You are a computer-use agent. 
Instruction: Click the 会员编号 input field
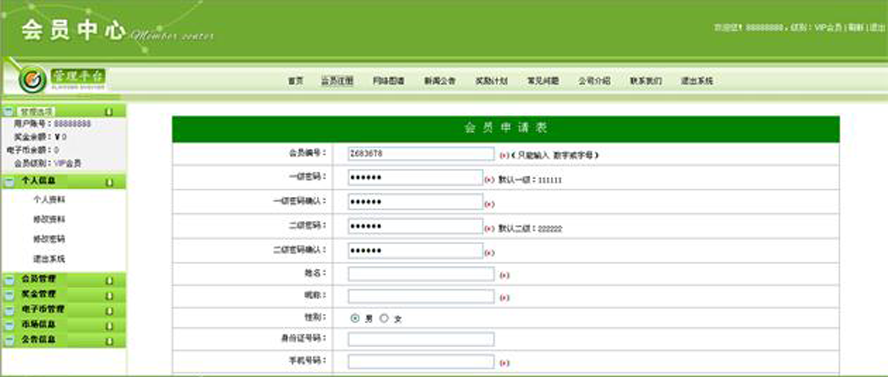(421, 154)
